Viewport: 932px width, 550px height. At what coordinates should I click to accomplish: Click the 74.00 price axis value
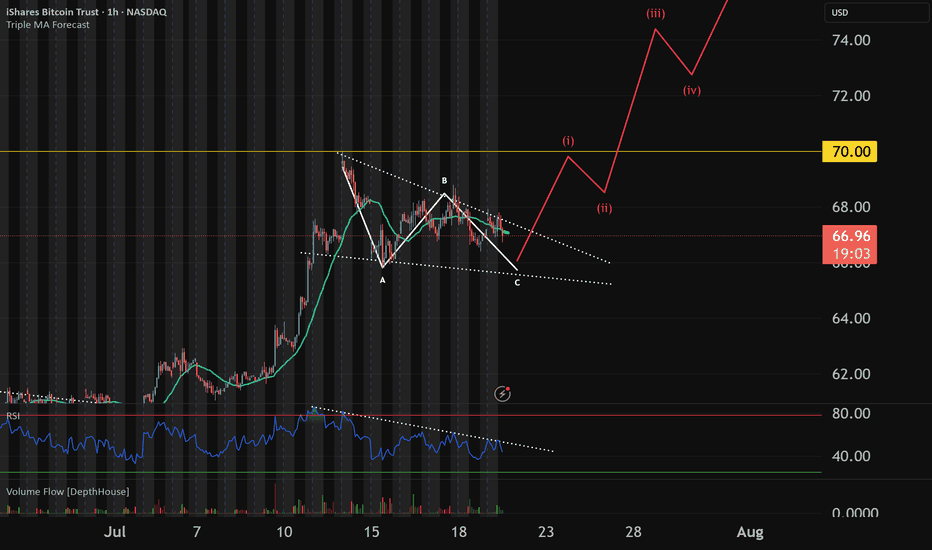tap(851, 40)
